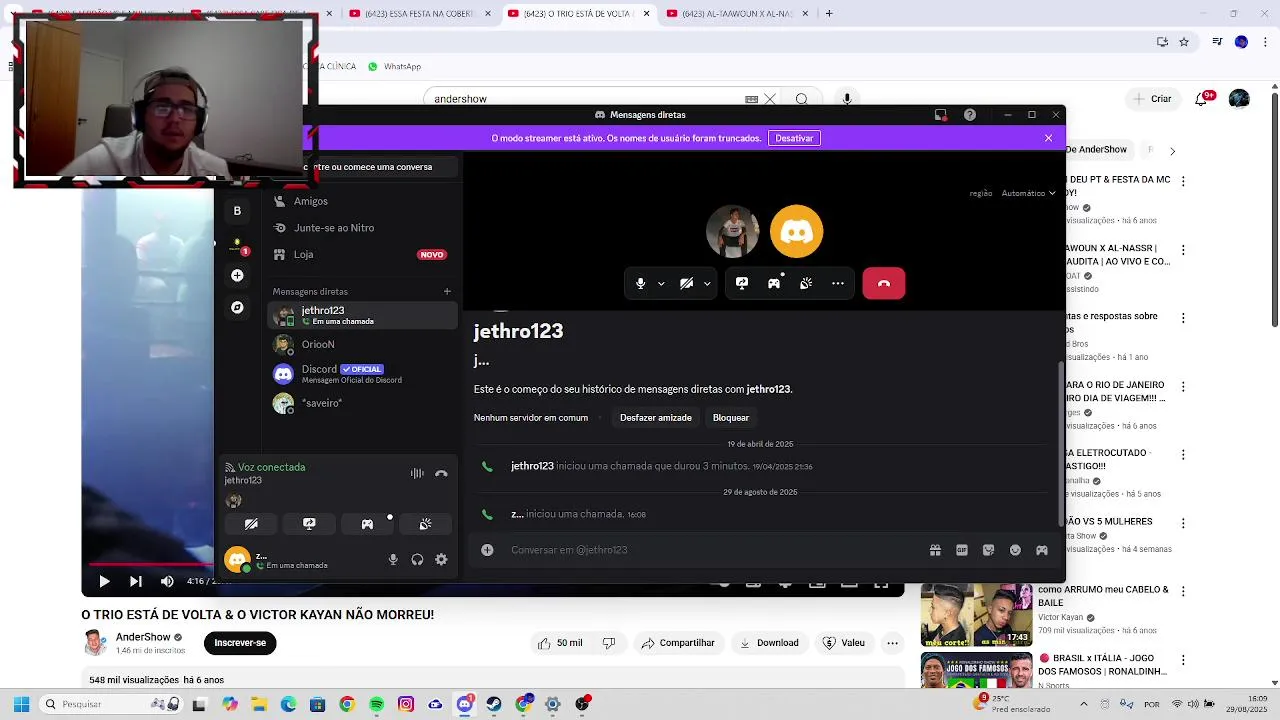Viewport: 1280px width, 720px height.
Task: Mute the YouTube video volume
Action: (167, 581)
